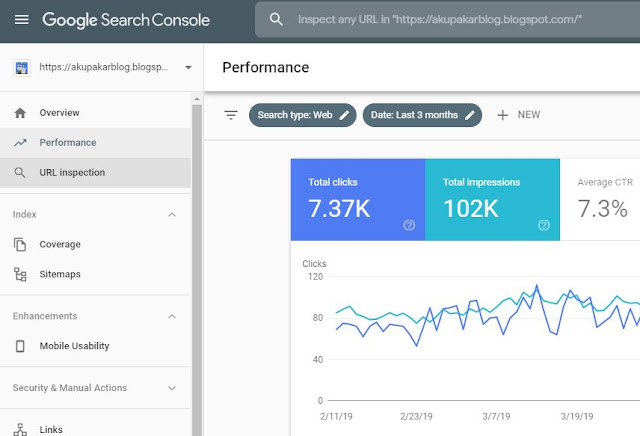
Task: Collapse the Enhancements section chevron
Action: pos(172,316)
